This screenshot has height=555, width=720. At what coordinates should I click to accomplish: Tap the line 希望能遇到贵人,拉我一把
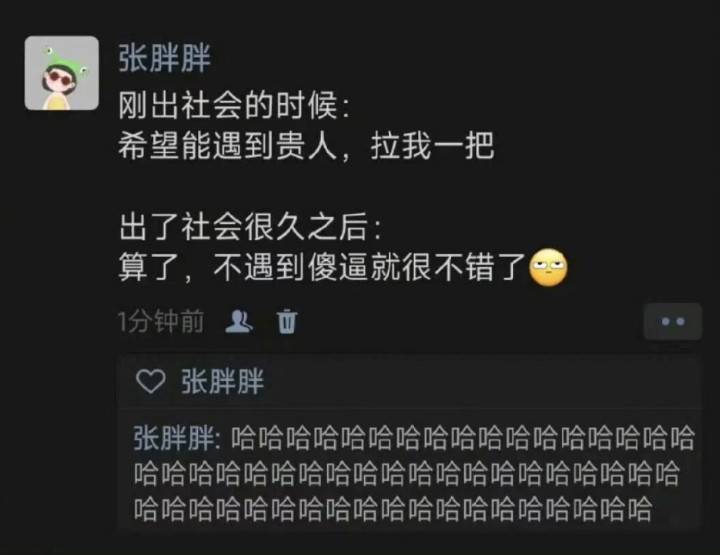[x=306, y=146]
